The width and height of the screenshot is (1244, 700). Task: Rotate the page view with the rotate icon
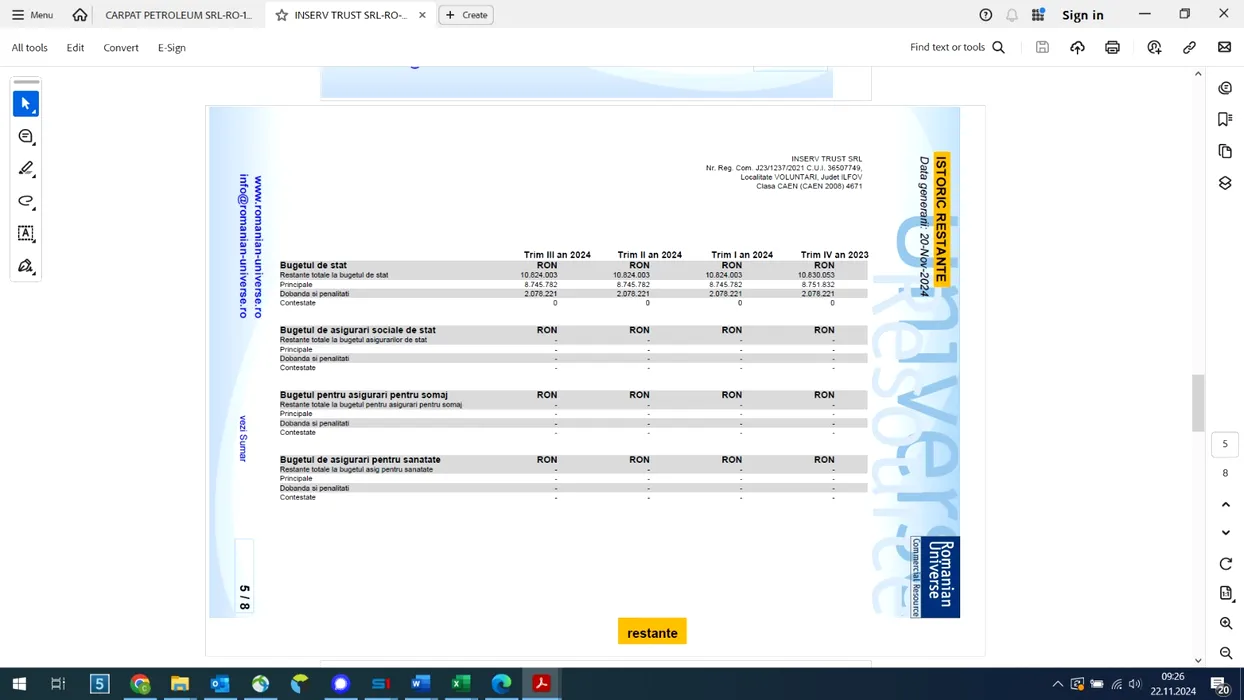(1226, 564)
